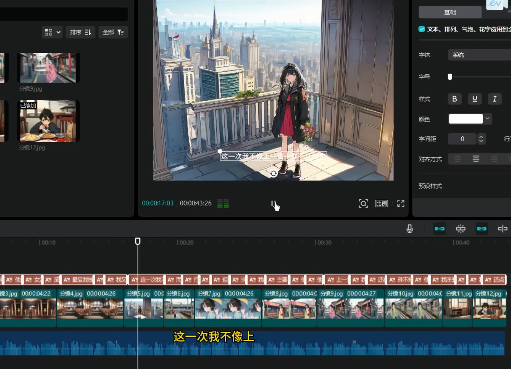
Task: Toggle bold text style
Action: (x=455, y=99)
